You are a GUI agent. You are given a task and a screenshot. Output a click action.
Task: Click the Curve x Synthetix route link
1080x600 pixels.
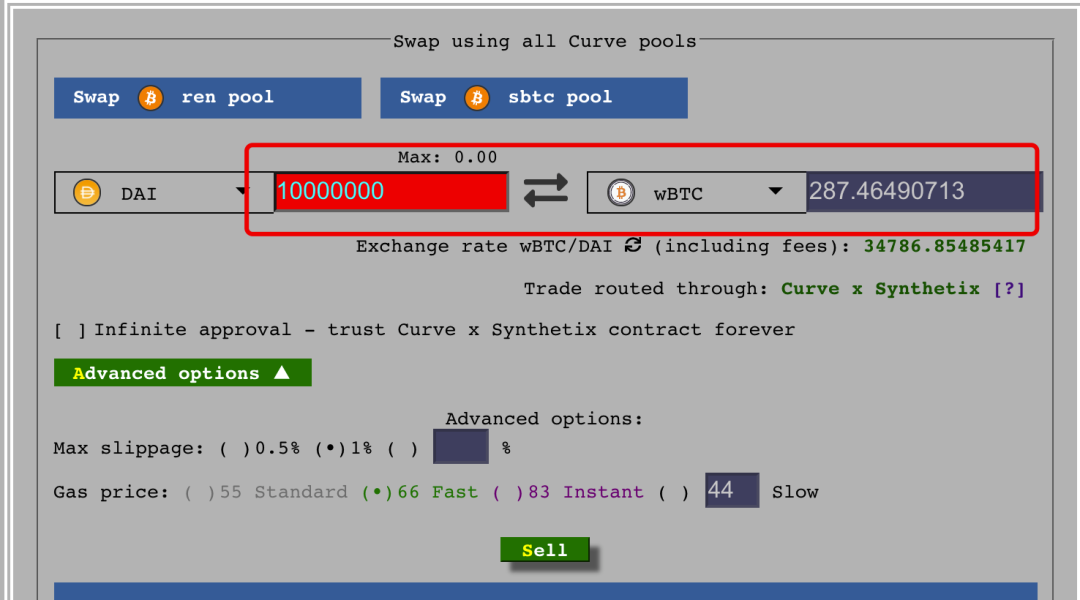point(880,289)
